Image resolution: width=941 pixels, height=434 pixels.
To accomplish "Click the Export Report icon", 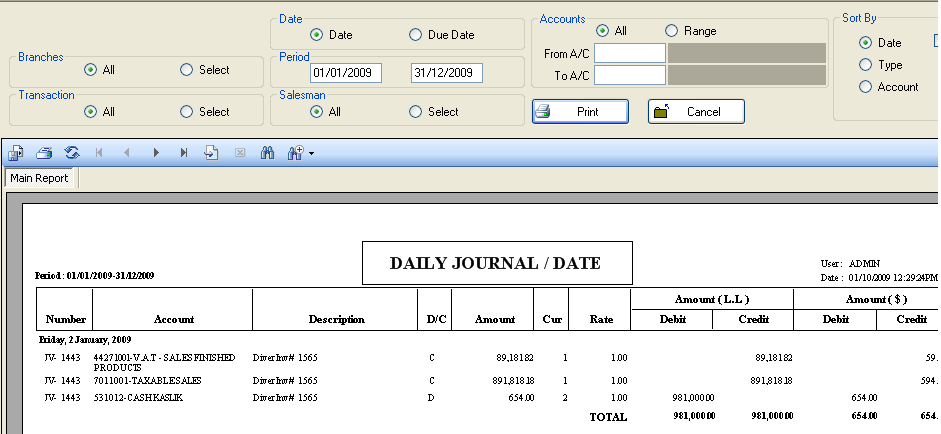I will (x=16, y=153).
